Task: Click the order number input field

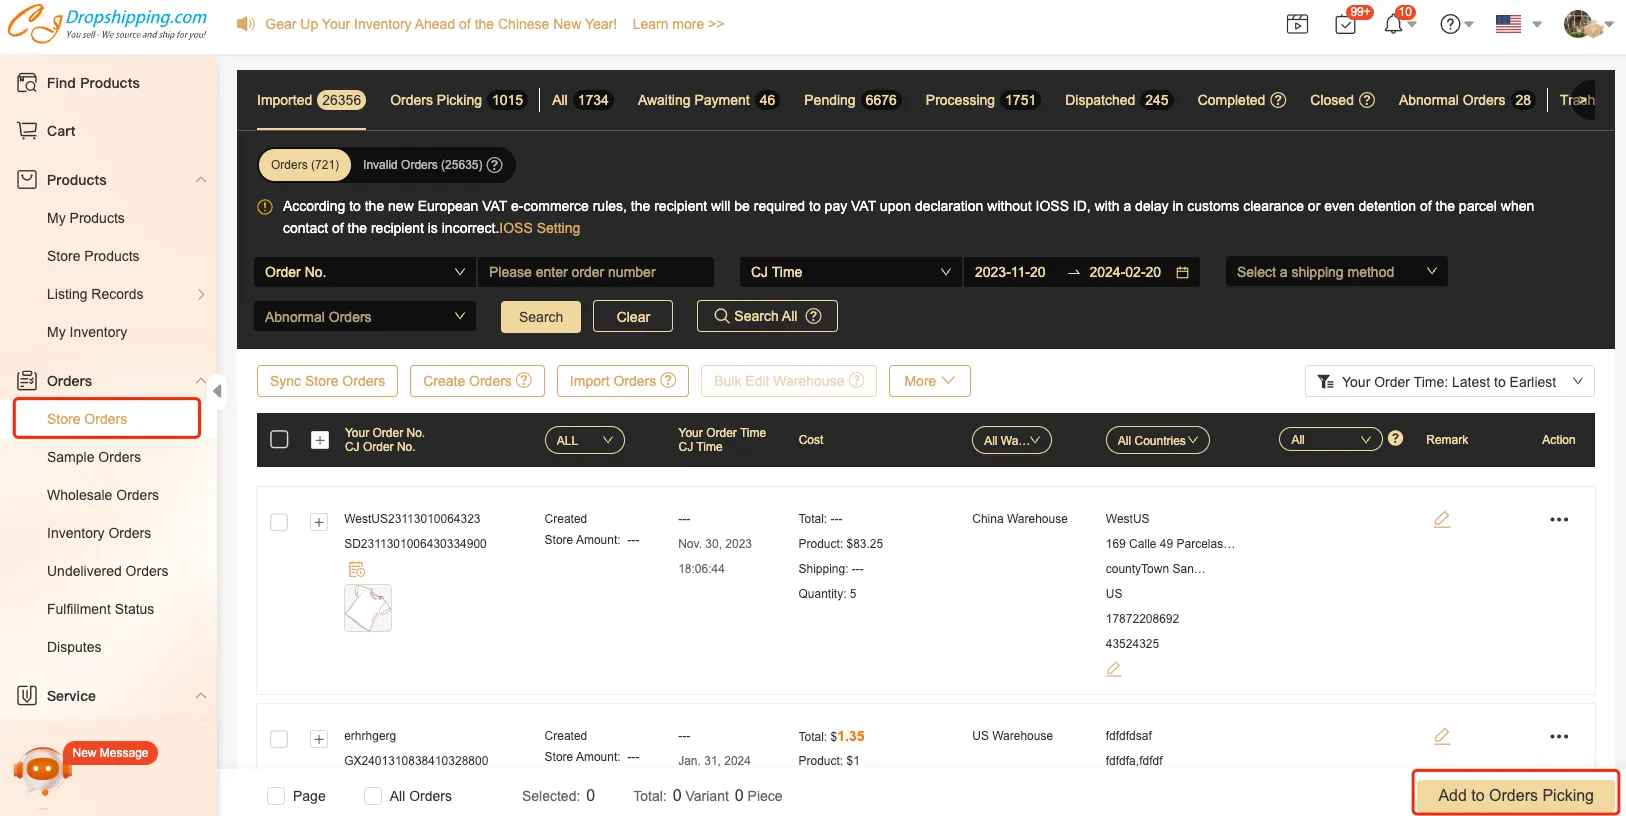Action: tap(595, 272)
